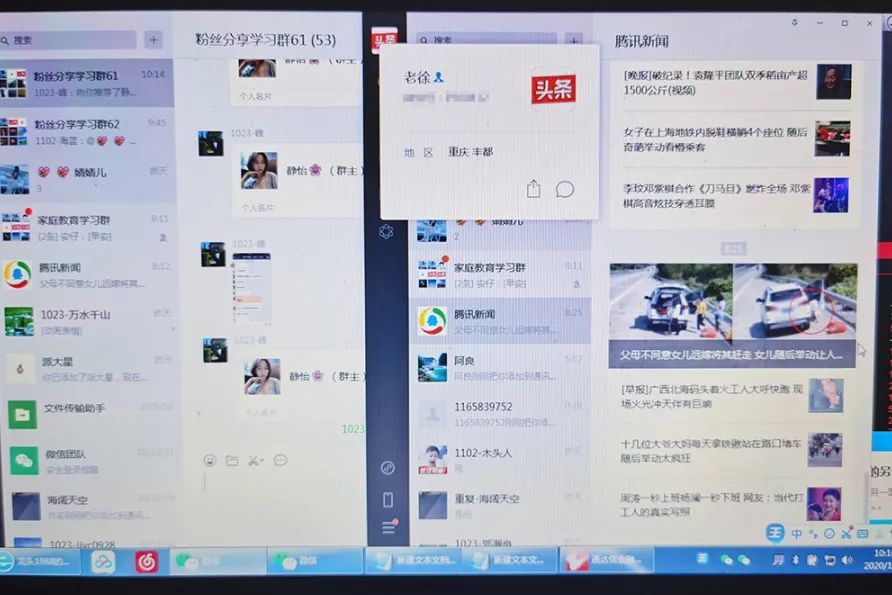Start a chat via message bubble on profile card
The width and height of the screenshot is (892, 595).
pyautogui.click(x=565, y=188)
